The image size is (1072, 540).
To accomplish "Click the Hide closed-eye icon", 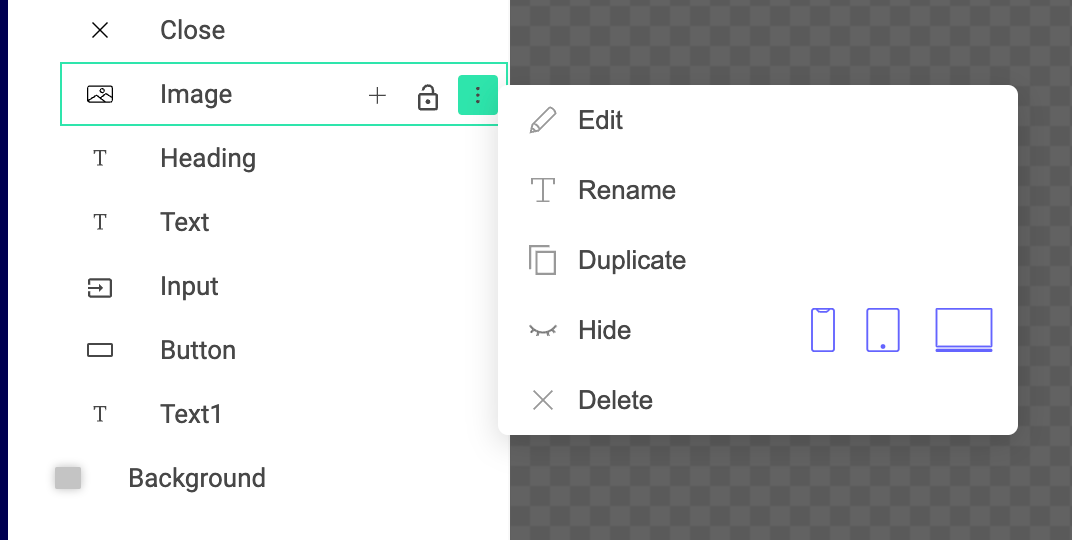I will (543, 330).
